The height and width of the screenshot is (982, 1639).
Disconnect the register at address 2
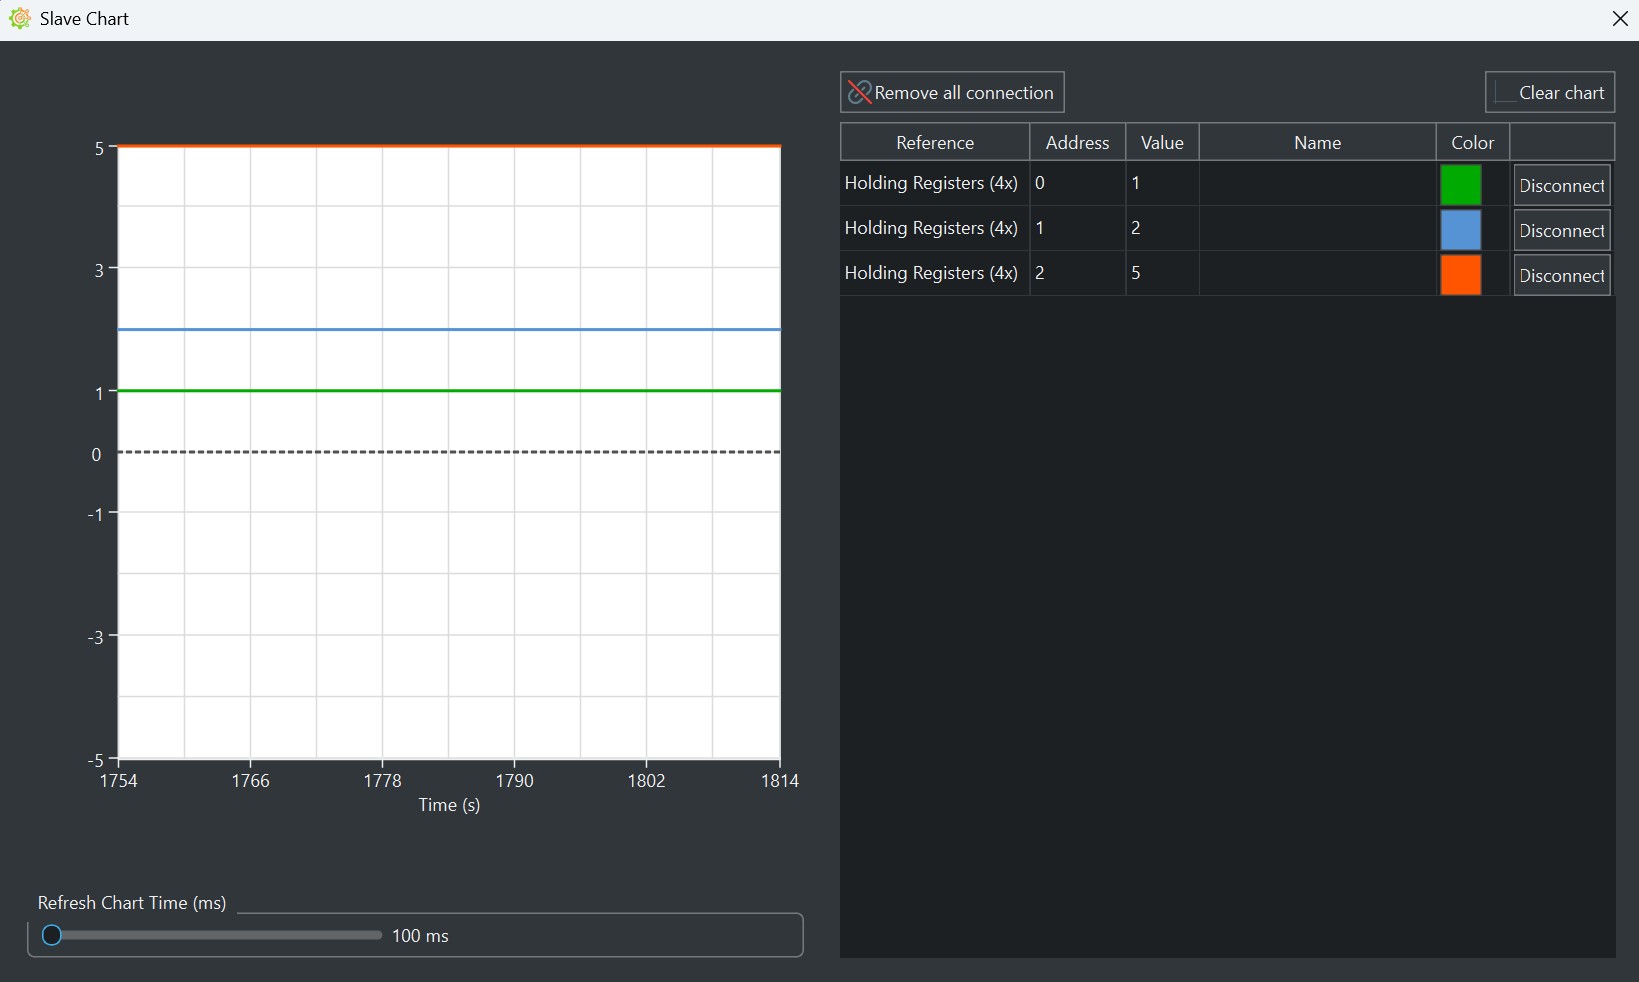click(1561, 275)
